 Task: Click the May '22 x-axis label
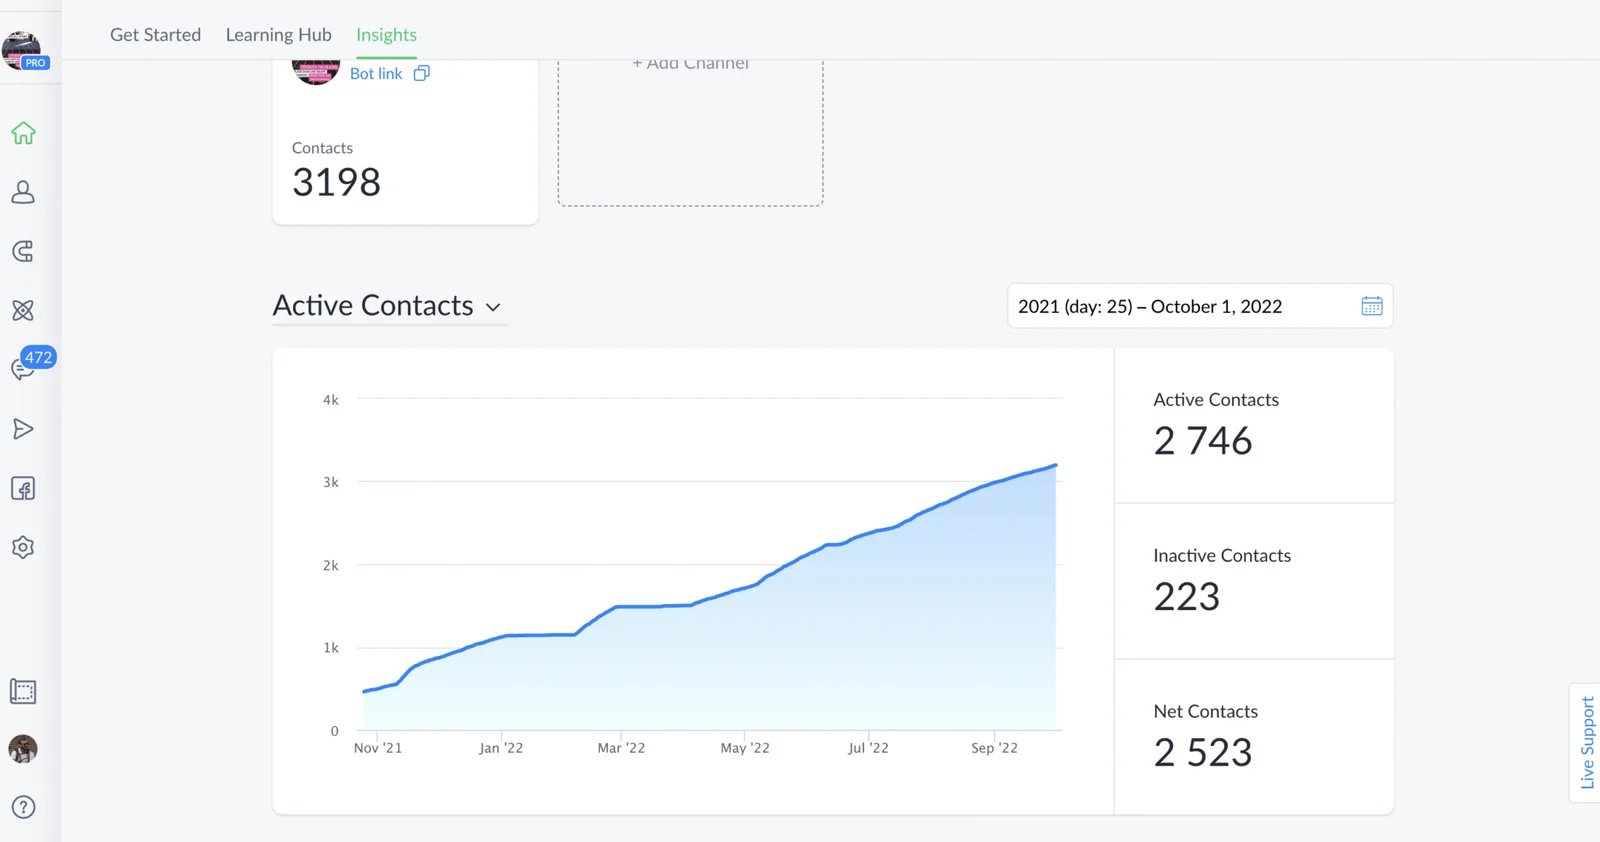[x=745, y=748]
